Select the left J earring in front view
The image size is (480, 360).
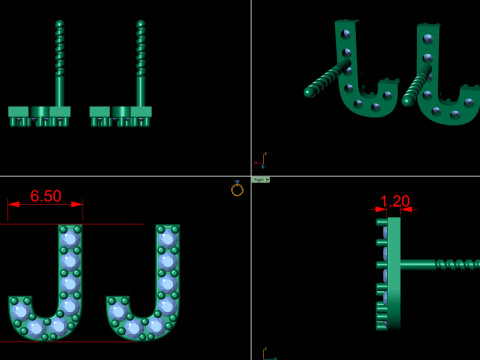click(45, 283)
